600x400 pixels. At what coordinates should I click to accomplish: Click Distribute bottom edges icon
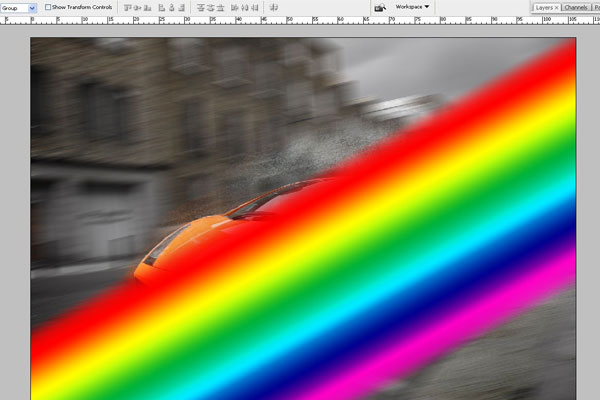[220, 8]
